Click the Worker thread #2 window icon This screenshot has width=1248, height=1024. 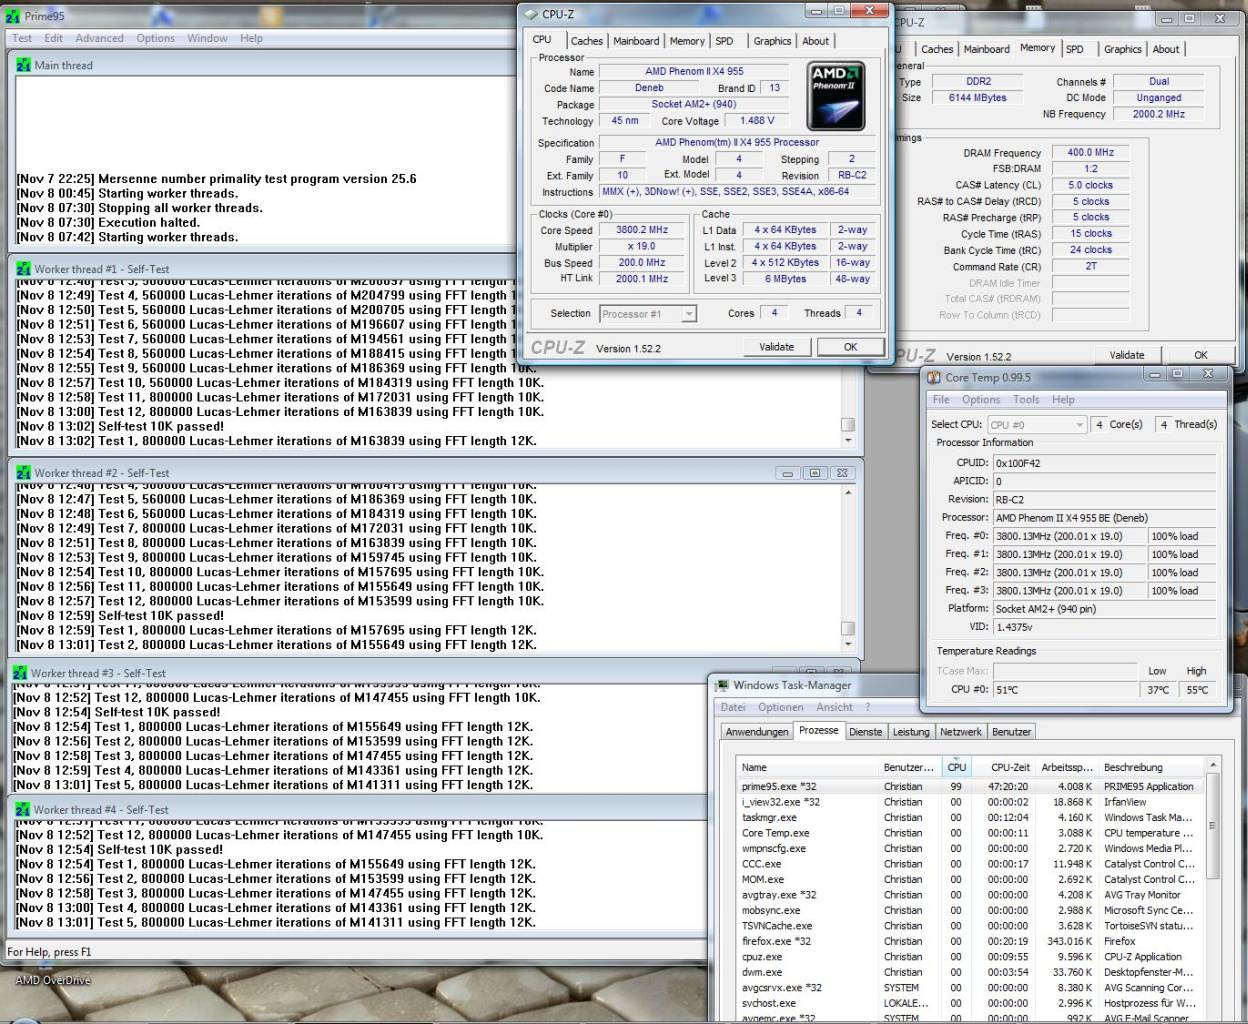(x=23, y=473)
